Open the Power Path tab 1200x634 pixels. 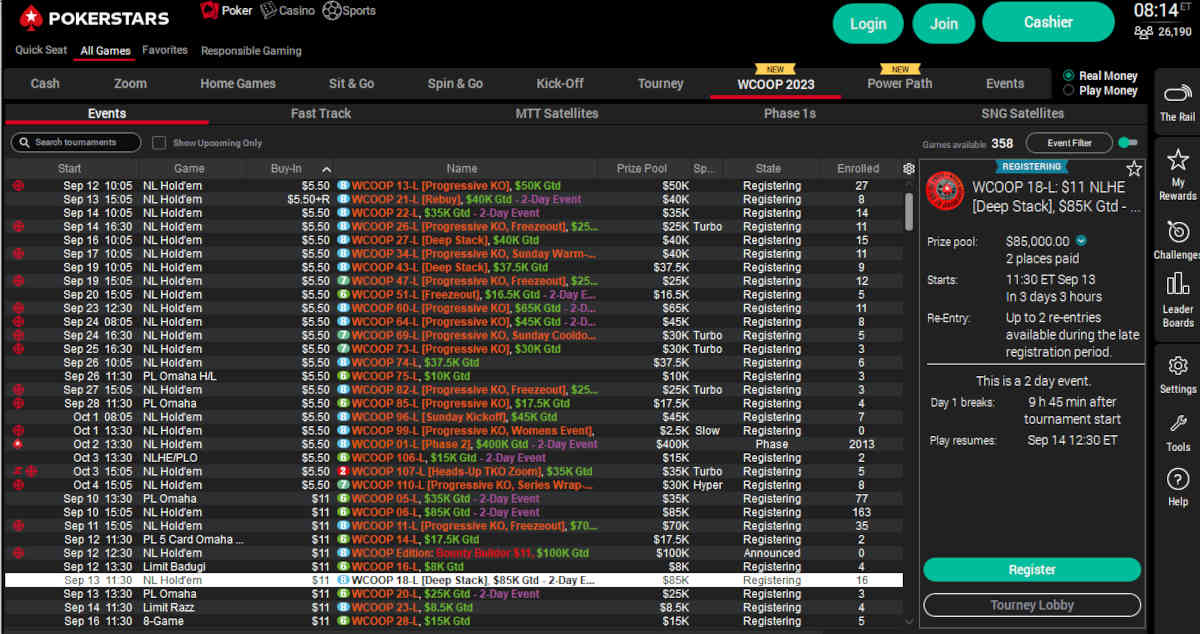[899, 84]
